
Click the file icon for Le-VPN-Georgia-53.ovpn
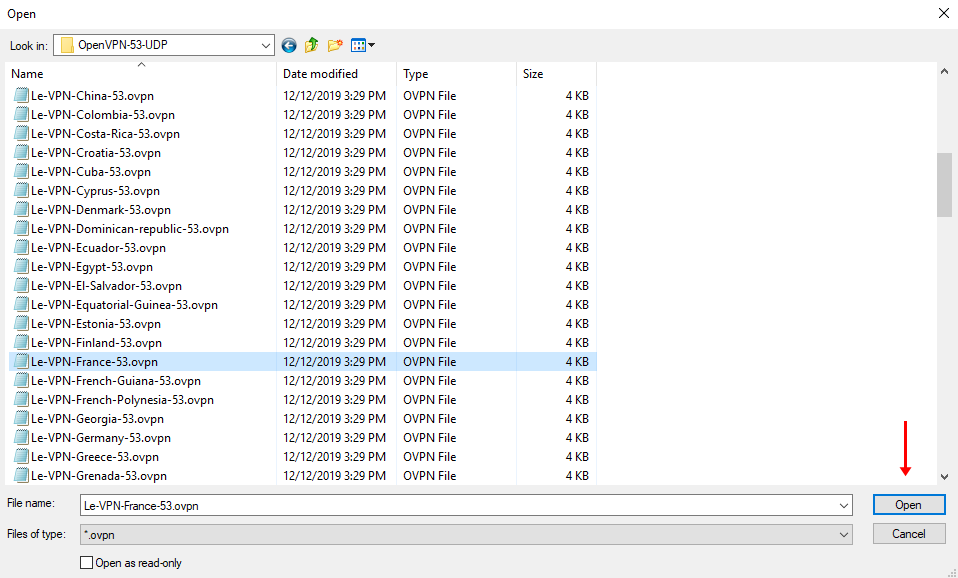coord(21,419)
